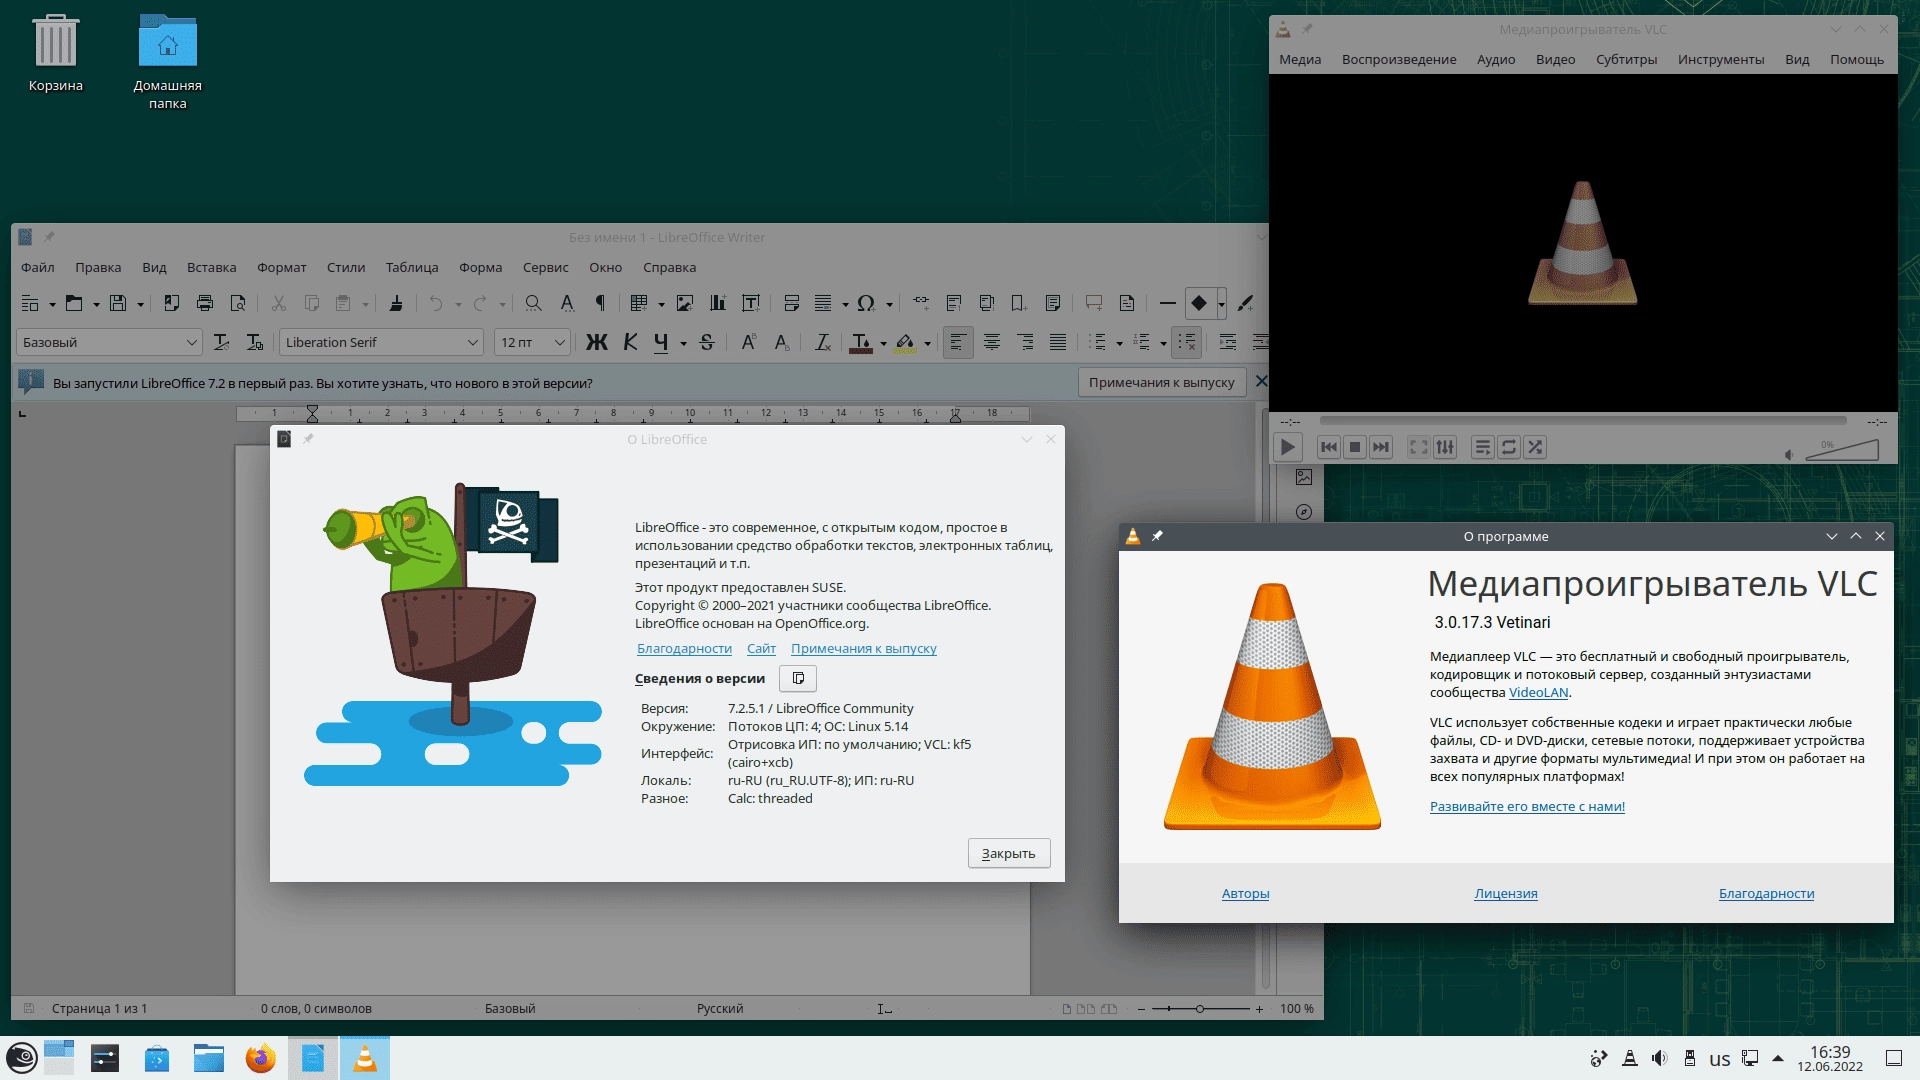Image resolution: width=1920 pixels, height=1080 pixels.
Task: Click Примечания к выпуску button in infobar
Action: pos(1161,382)
